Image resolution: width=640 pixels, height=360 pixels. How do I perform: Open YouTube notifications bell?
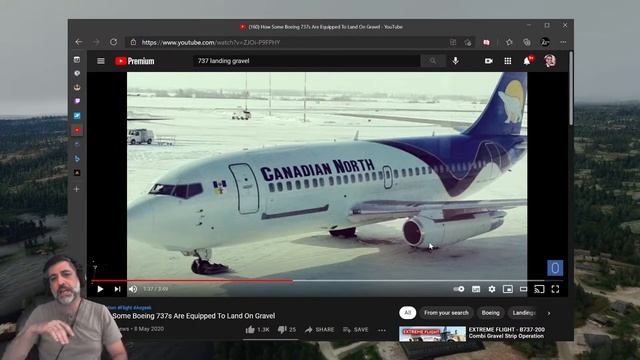[x=527, y=61]
